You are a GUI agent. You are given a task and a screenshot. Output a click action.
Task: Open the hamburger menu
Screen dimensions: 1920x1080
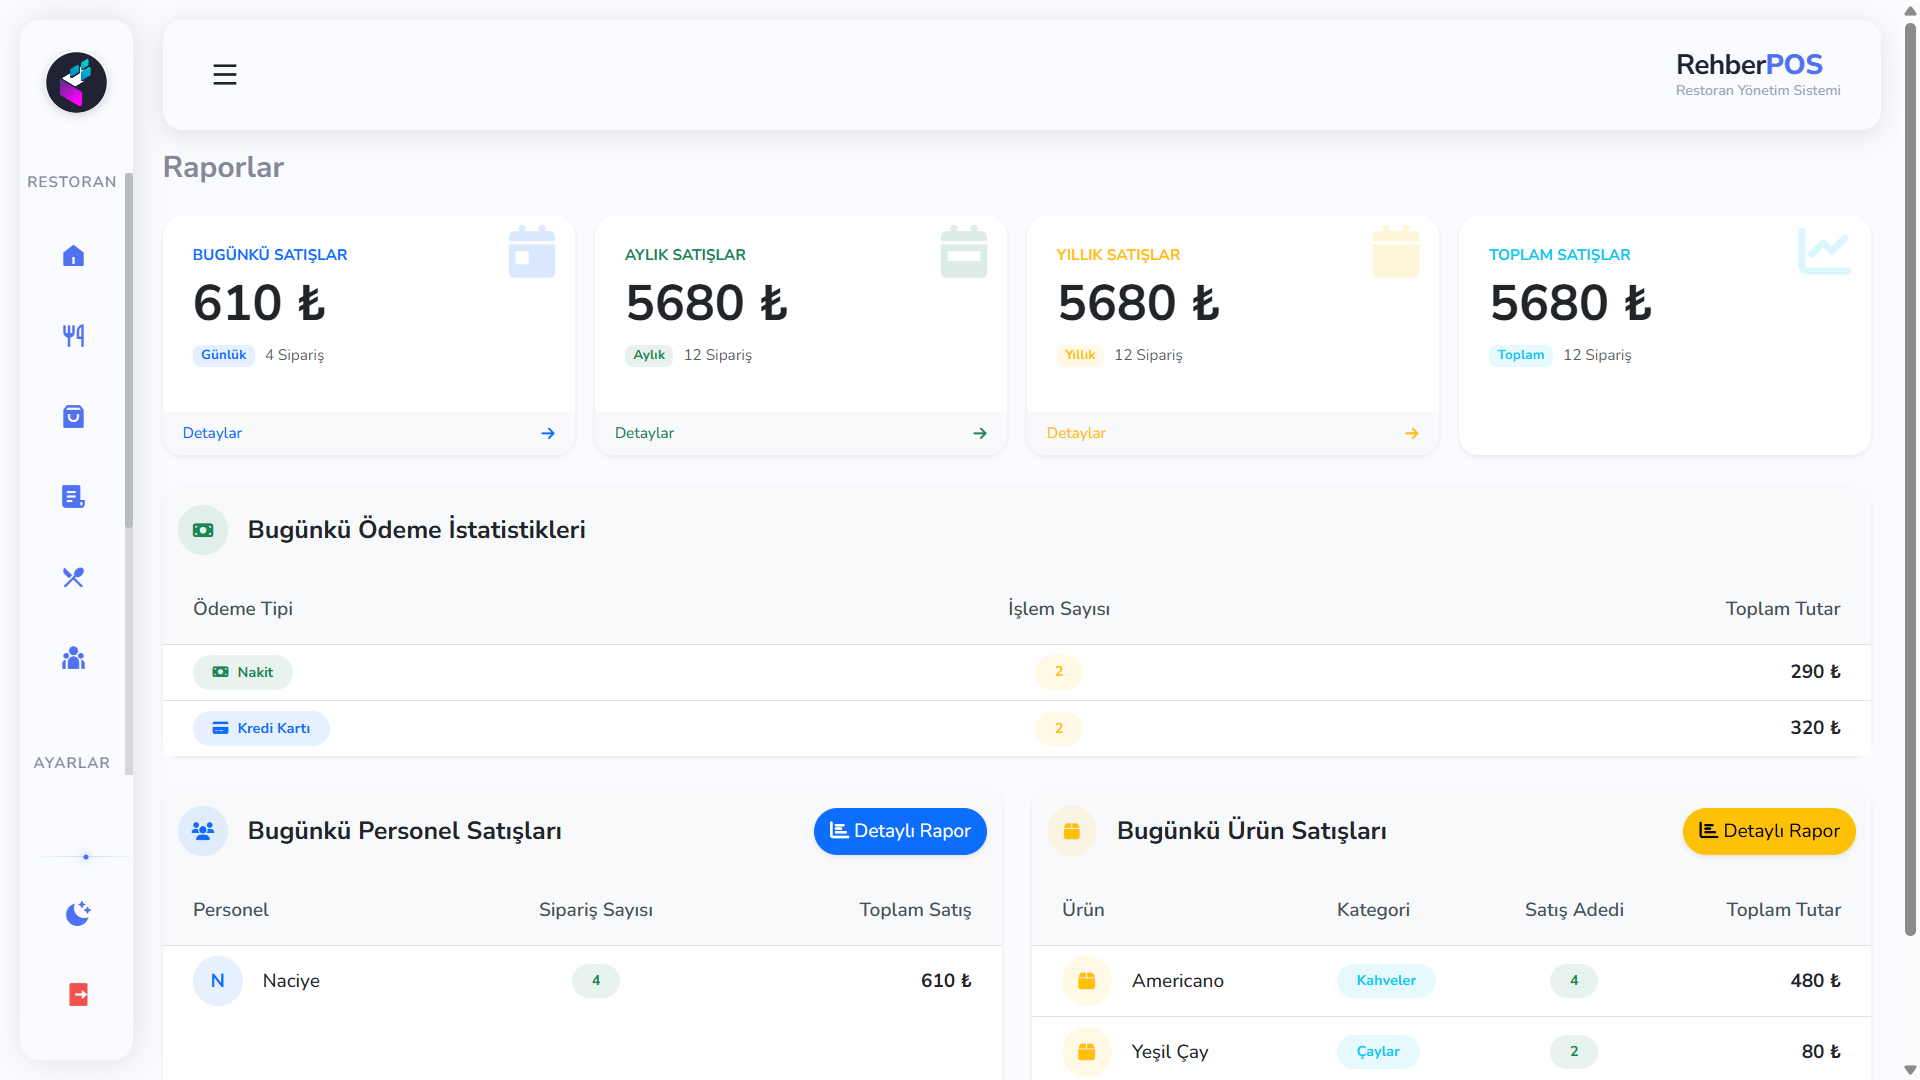(x=224, y=75)
